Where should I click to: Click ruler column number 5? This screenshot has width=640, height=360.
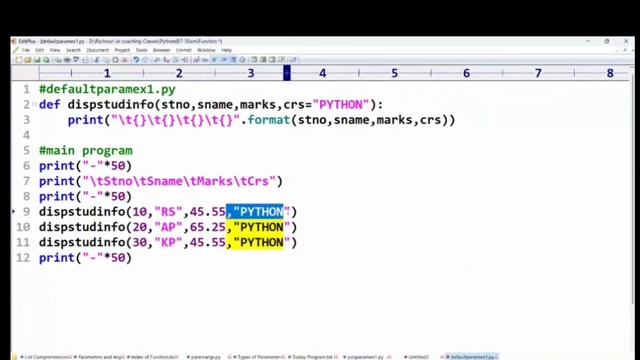[x=394, y=73]
